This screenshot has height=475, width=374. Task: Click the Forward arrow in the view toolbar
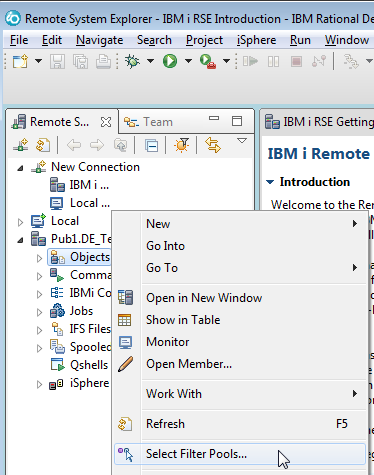(x=97, y=145)
